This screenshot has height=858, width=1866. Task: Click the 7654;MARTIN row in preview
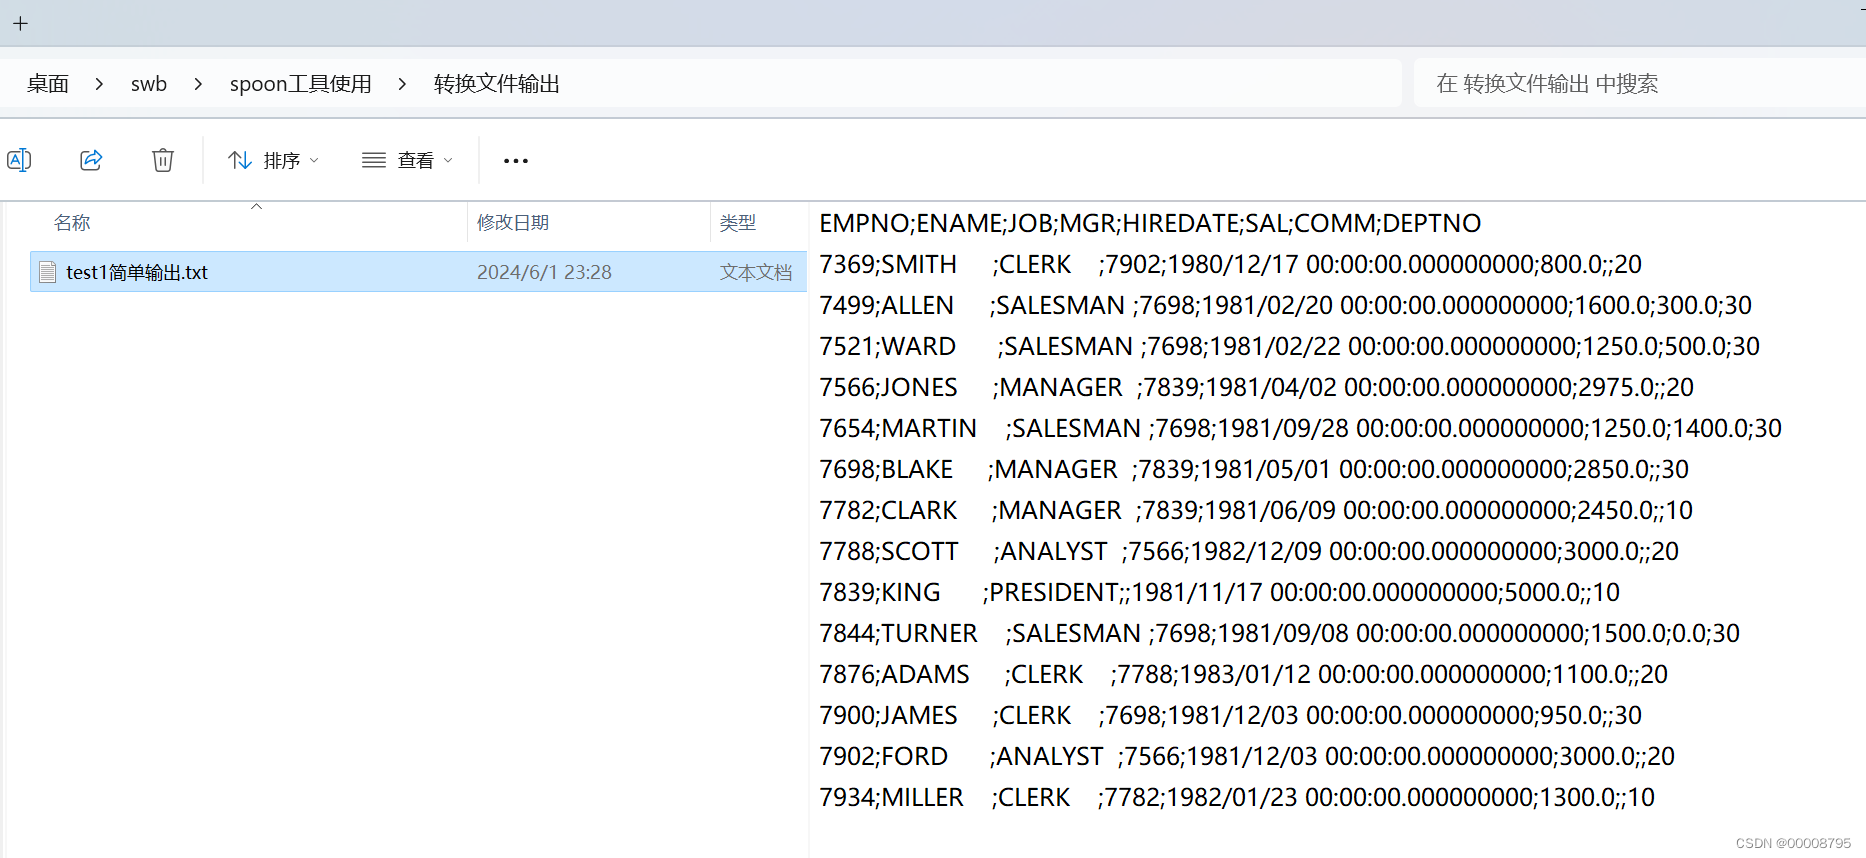point(1300,428)
